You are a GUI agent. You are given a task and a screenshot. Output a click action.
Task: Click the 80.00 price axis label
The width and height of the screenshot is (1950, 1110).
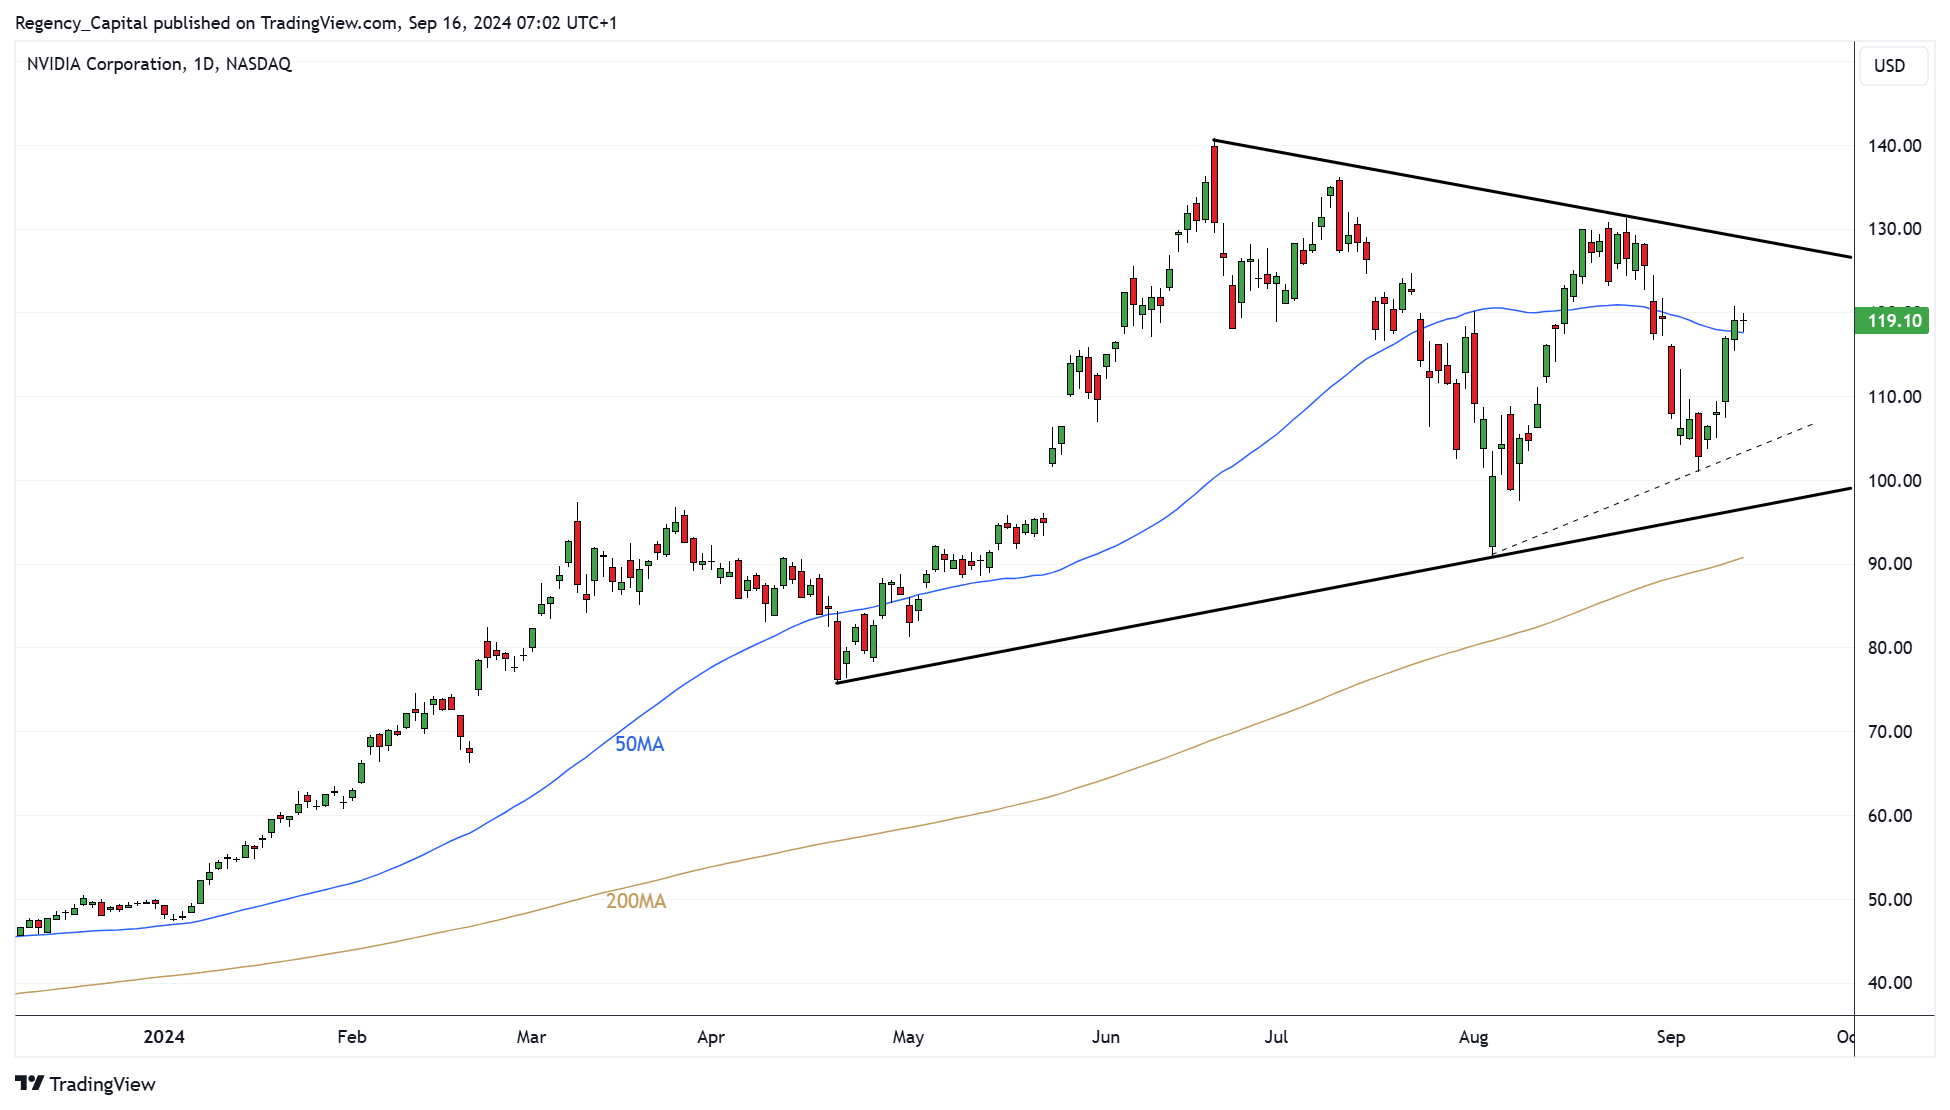(1890, 648)
